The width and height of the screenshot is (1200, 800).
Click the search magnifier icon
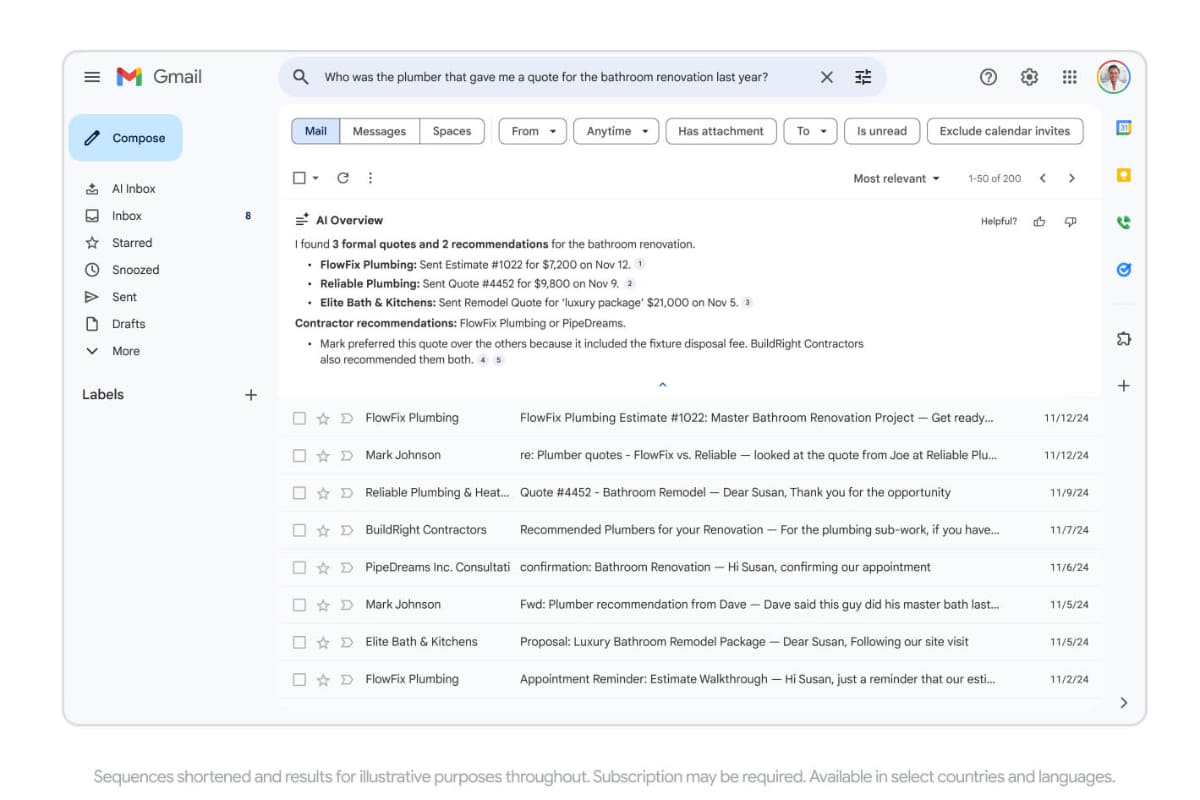coord(300,77)
